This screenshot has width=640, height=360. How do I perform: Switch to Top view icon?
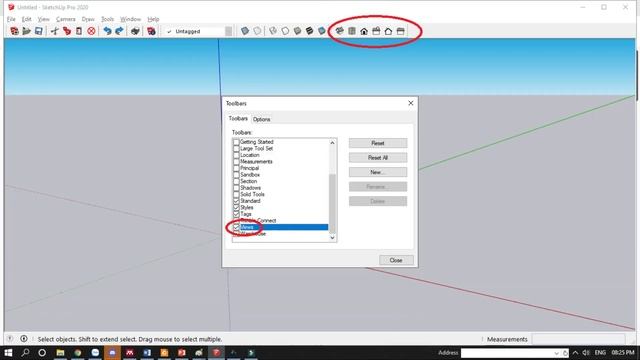tap(352, 31)
